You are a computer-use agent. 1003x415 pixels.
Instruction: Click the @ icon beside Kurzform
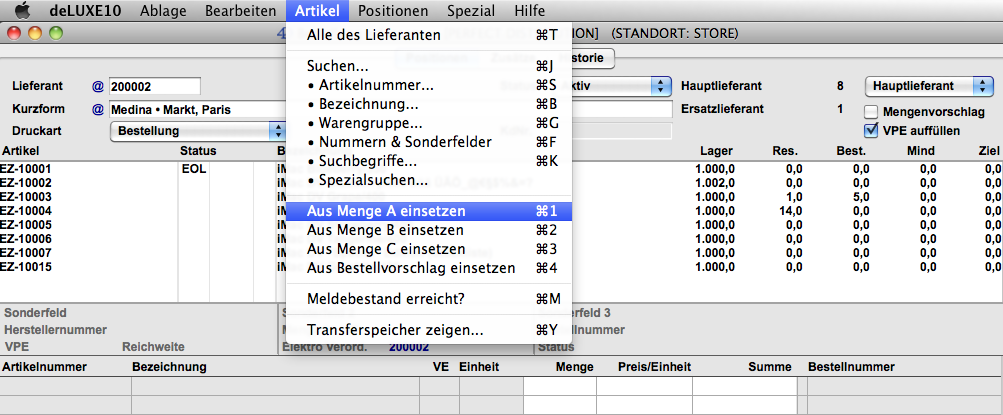tap(98, 109)
